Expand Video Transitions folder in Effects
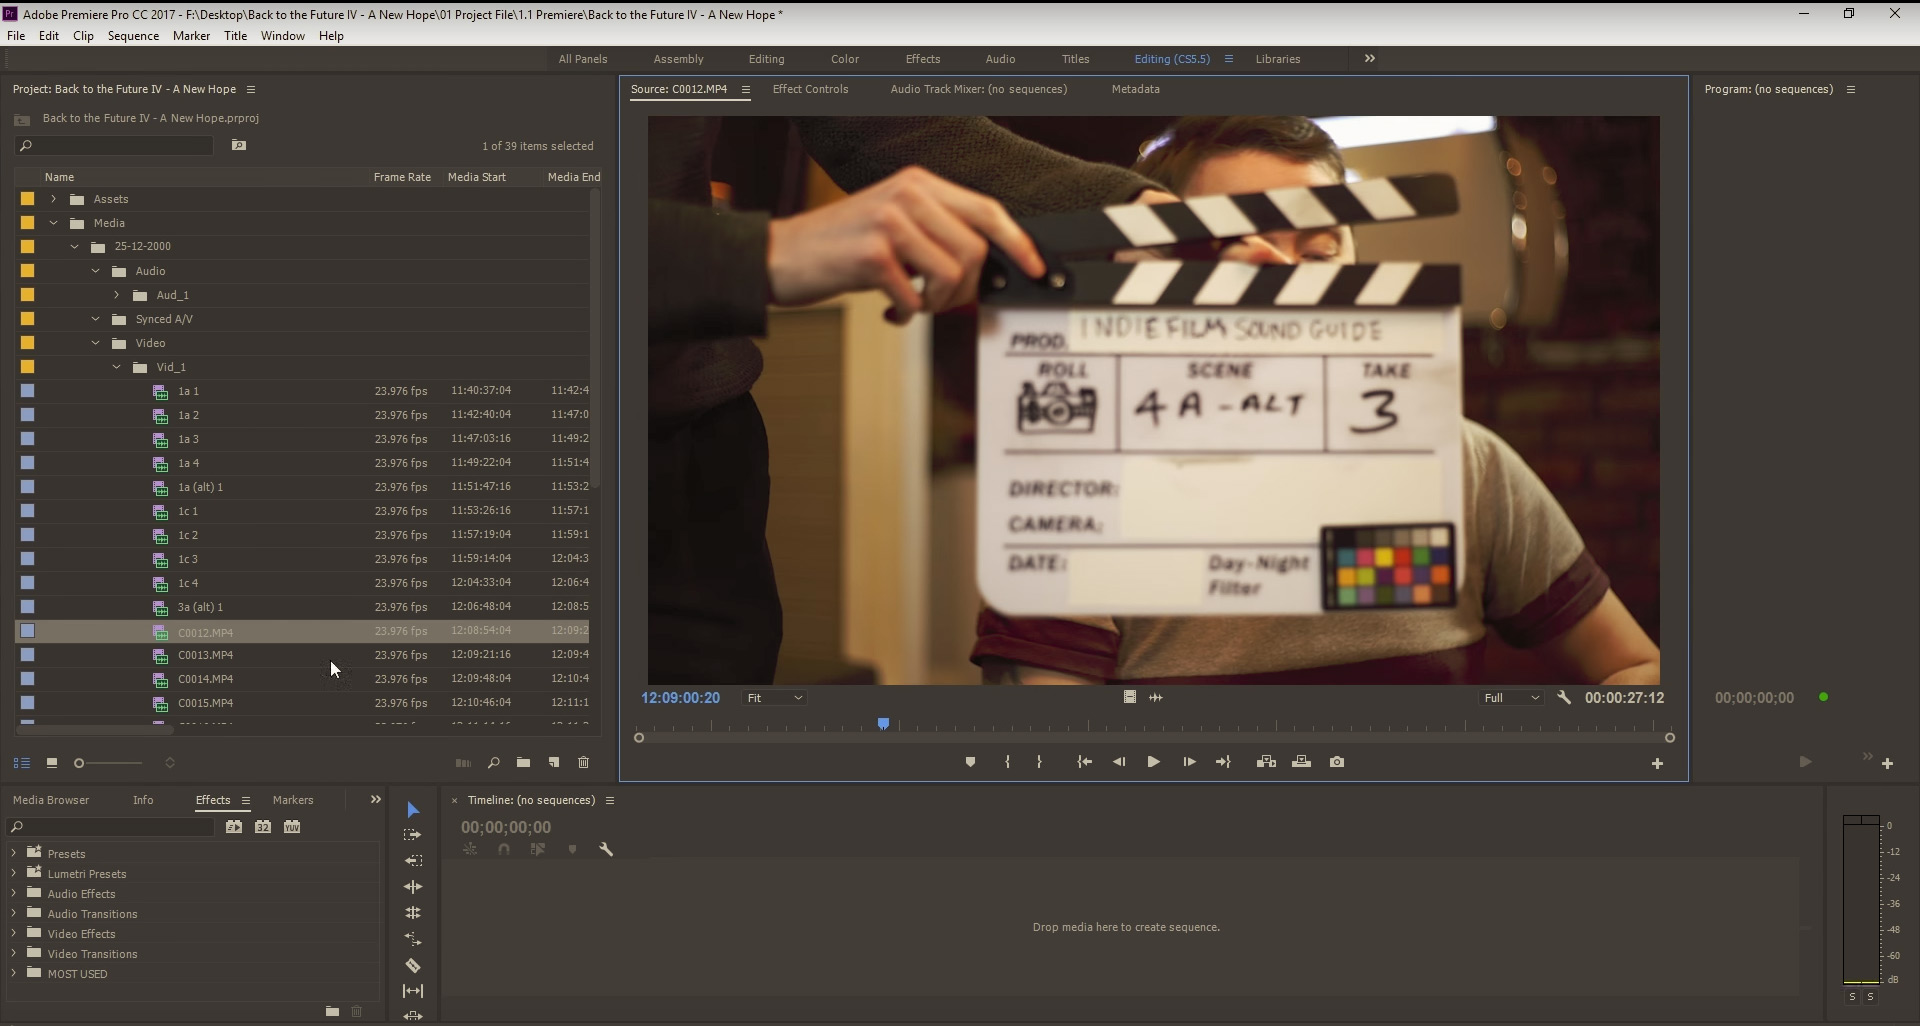Image resolution: width=1920 pixels, height=1026 pixels. pos(14,953)
